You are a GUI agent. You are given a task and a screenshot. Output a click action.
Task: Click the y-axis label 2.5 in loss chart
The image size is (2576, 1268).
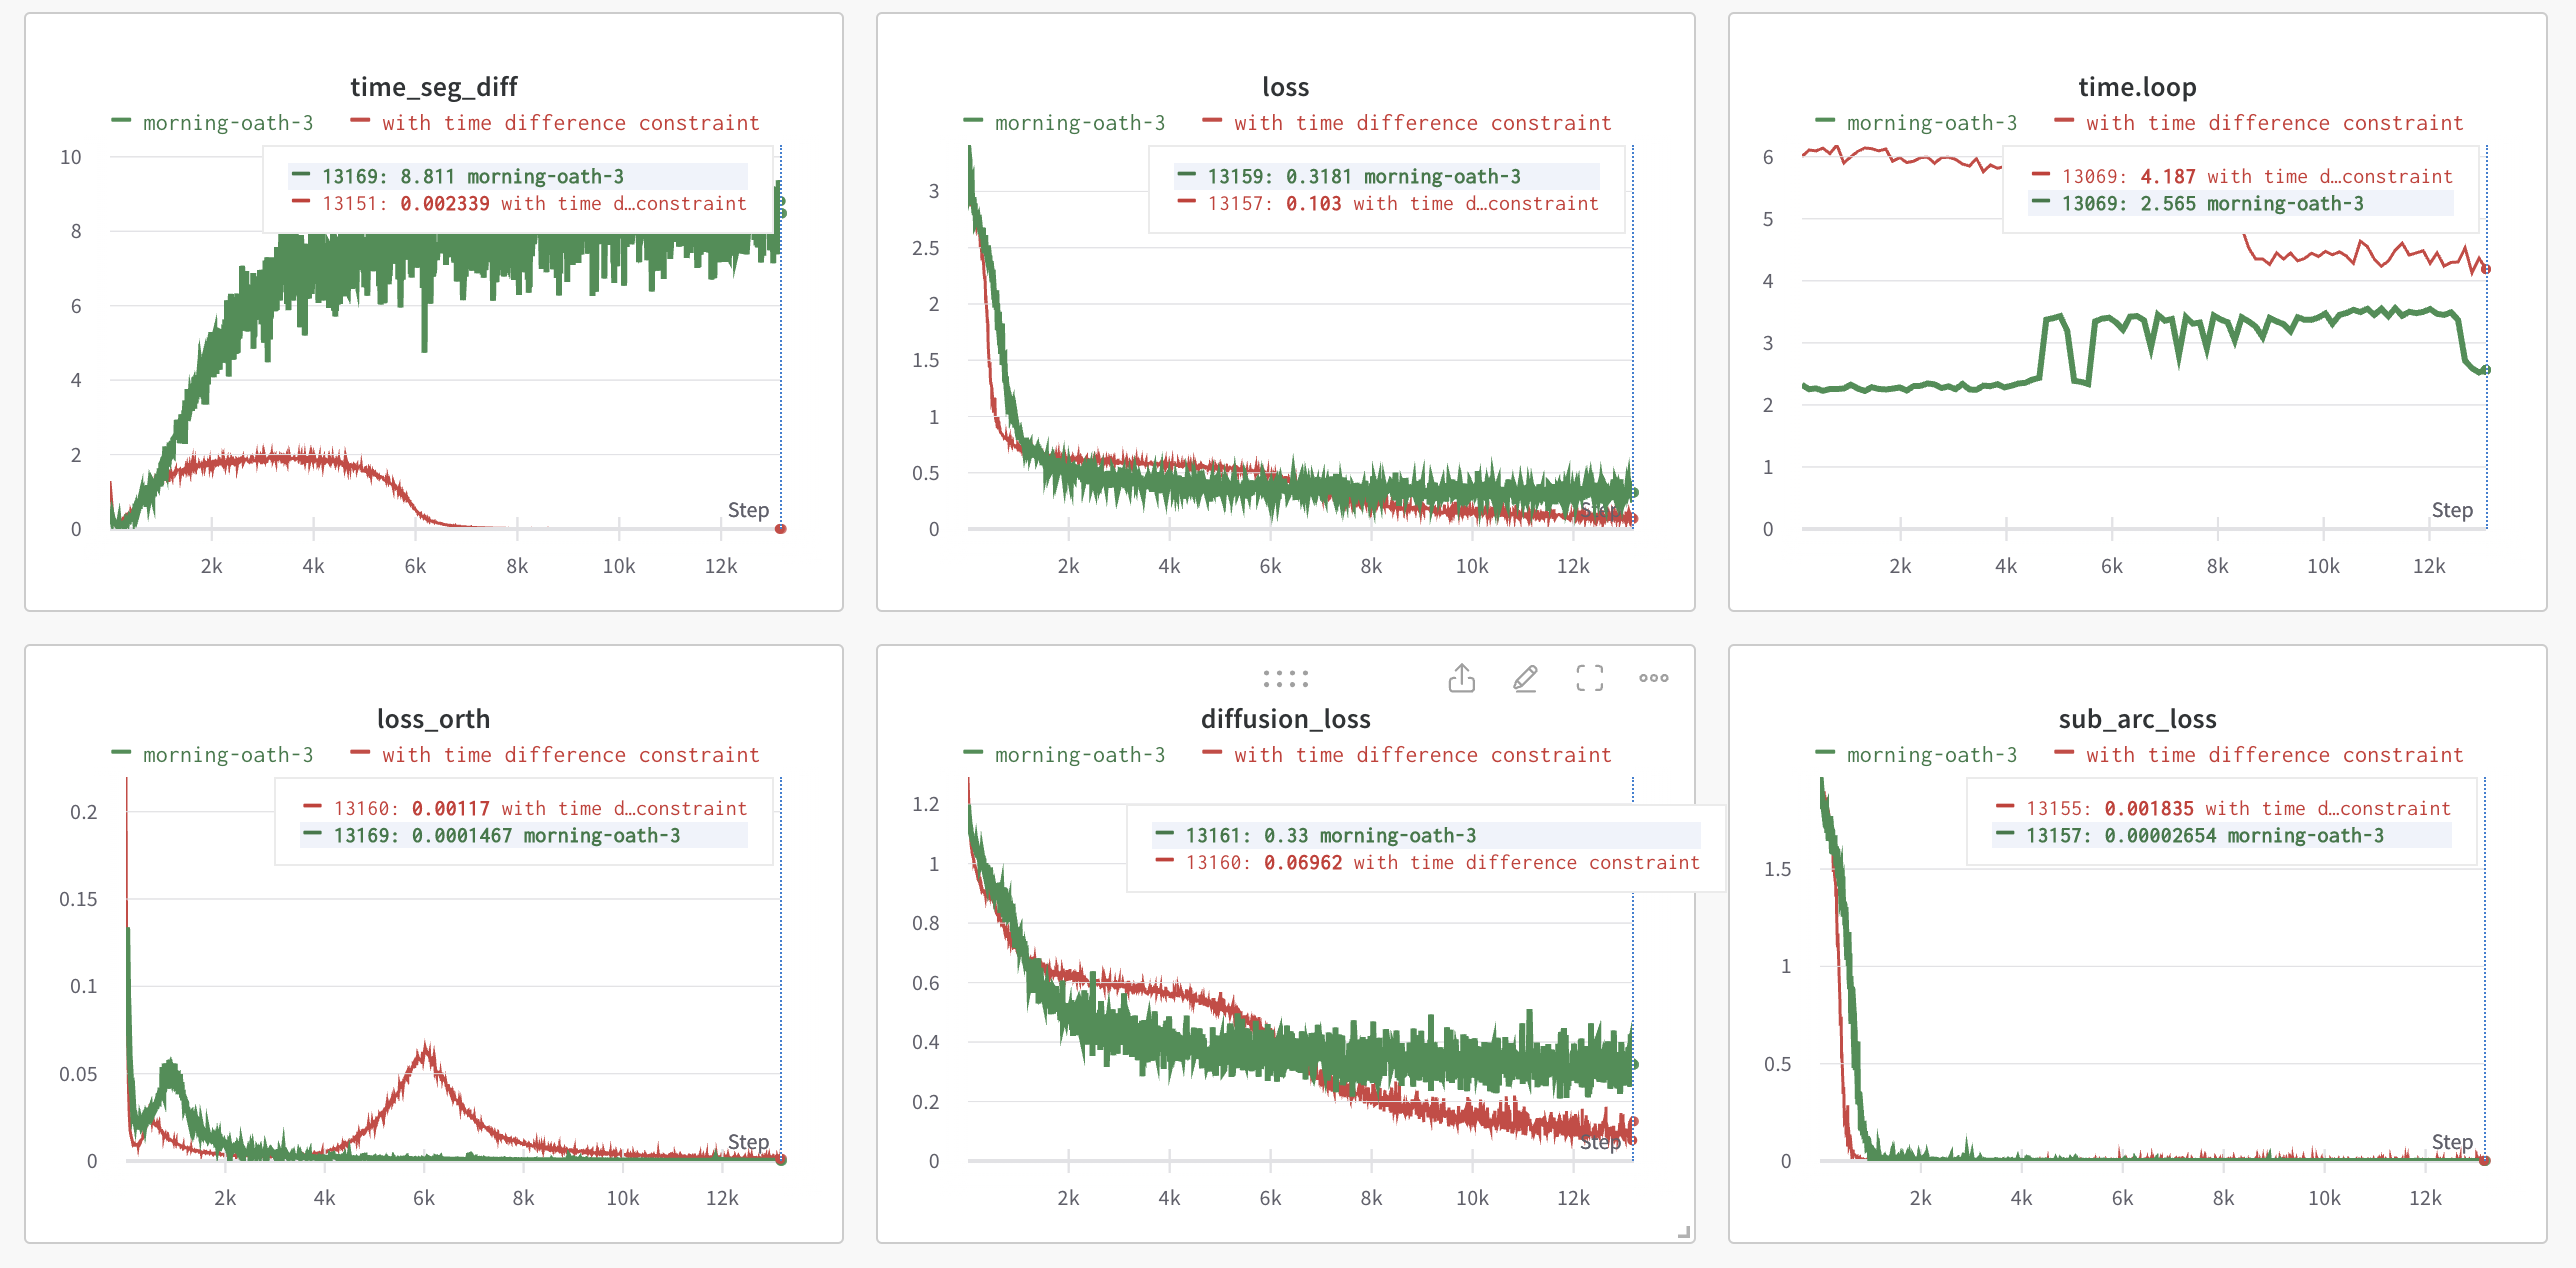point(925,248)
